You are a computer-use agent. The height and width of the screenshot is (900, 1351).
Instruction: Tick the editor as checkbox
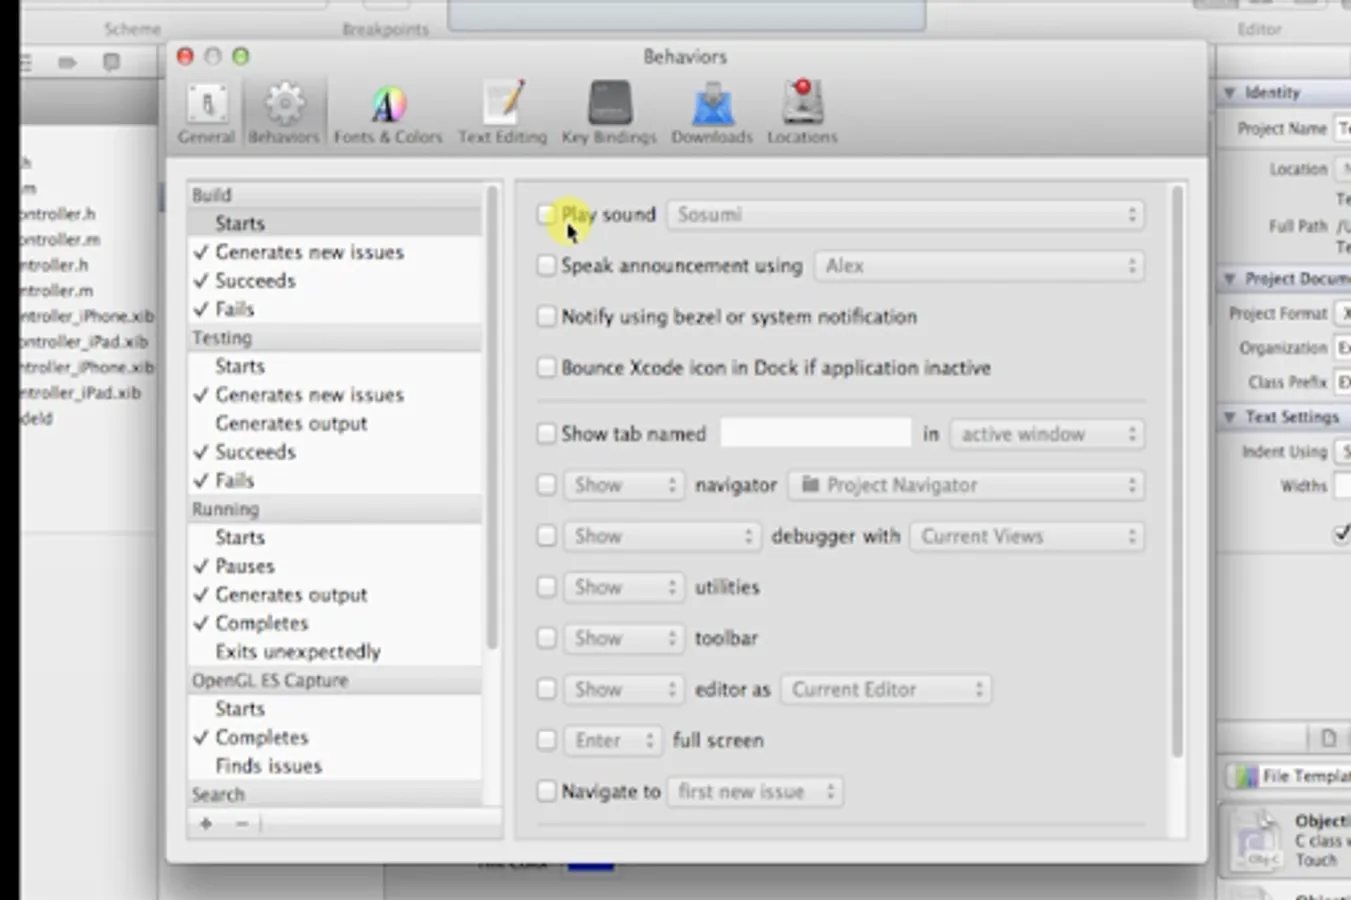point(546,689)
